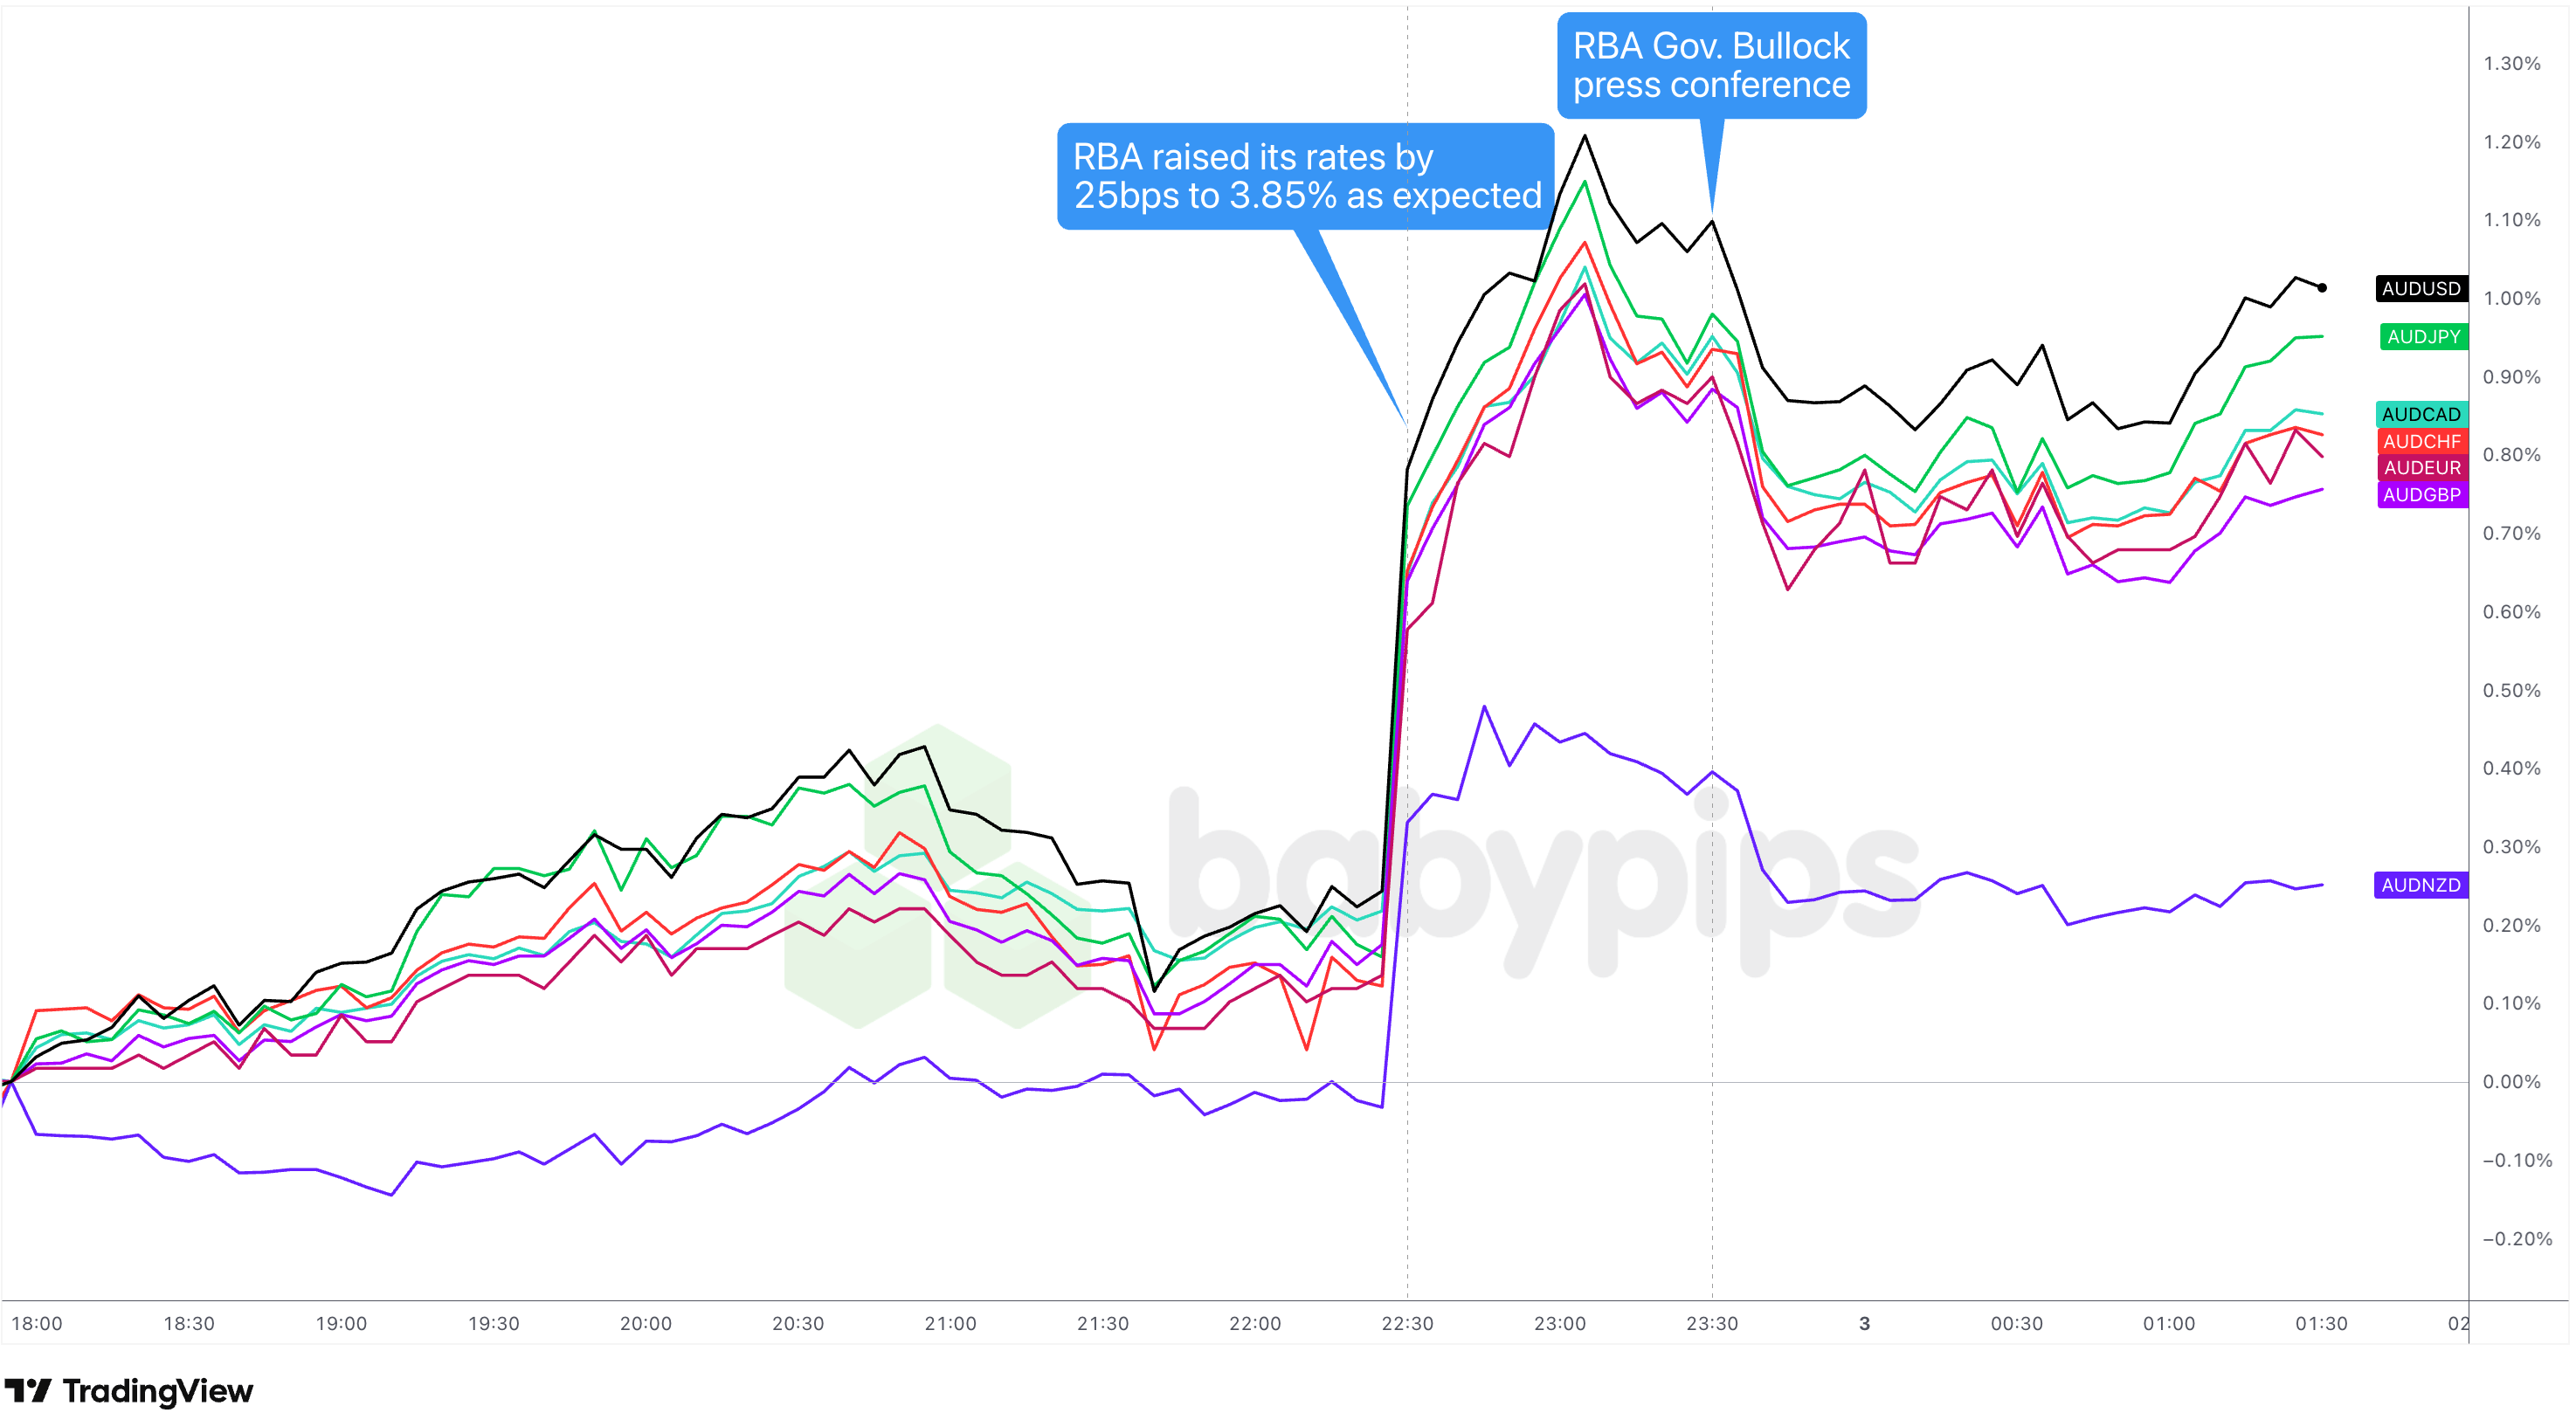Screen dimensions: 2576x1413
Task: Click the AUDUSD line end-point dot
Action: (x=2322, y=288)
